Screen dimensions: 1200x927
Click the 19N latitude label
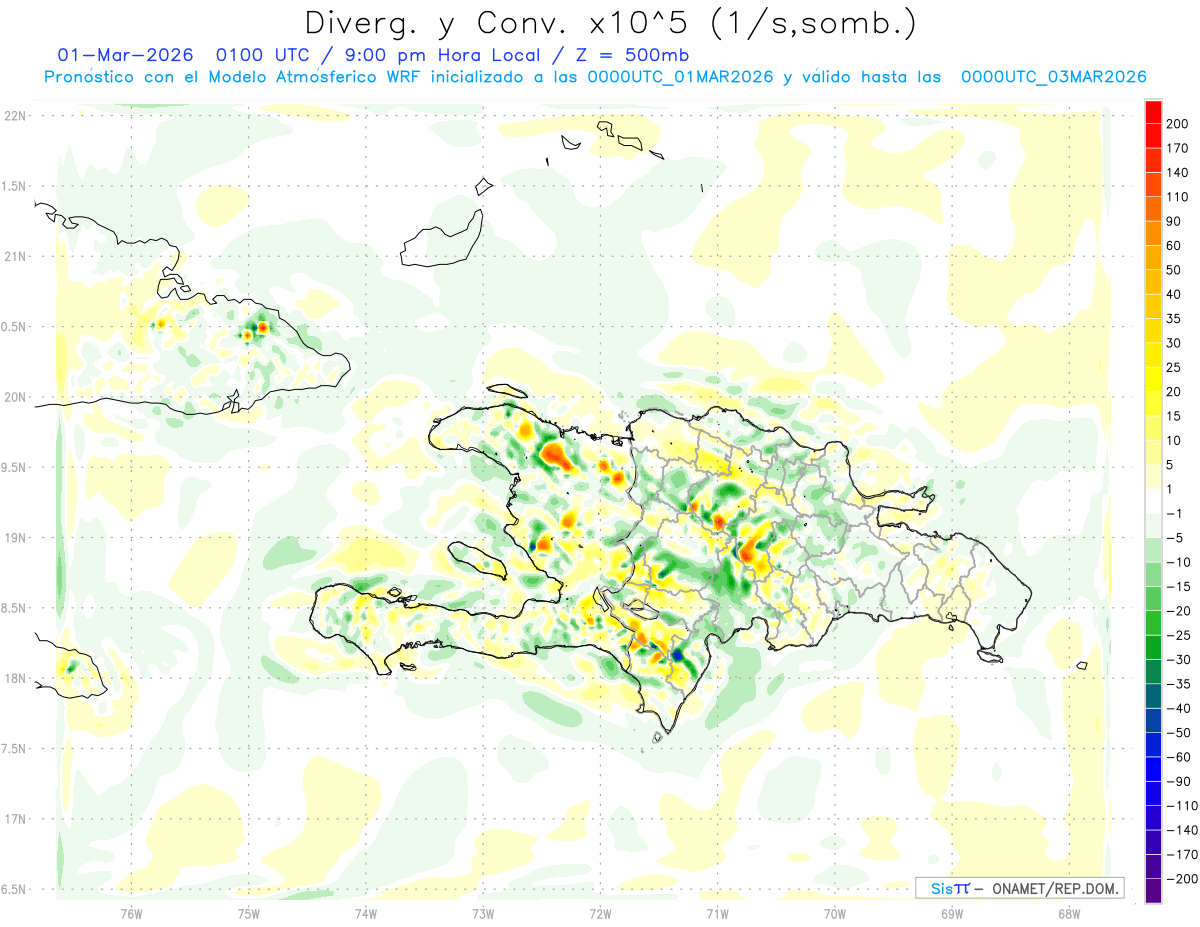[15, 537]
